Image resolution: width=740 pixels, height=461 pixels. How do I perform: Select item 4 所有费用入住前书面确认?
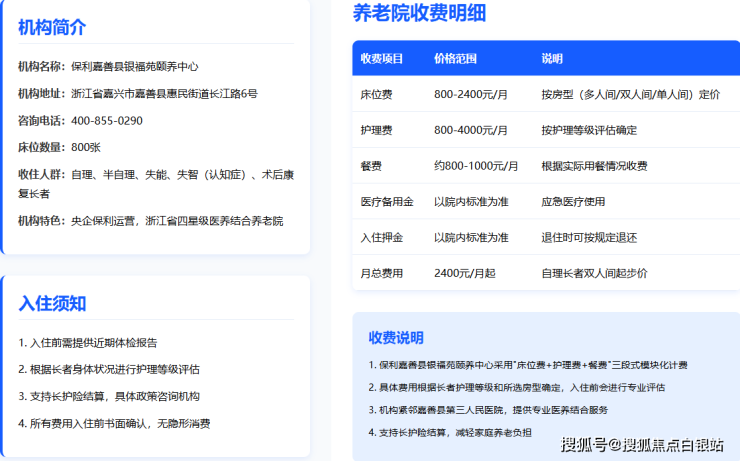(x=114, y=423)
